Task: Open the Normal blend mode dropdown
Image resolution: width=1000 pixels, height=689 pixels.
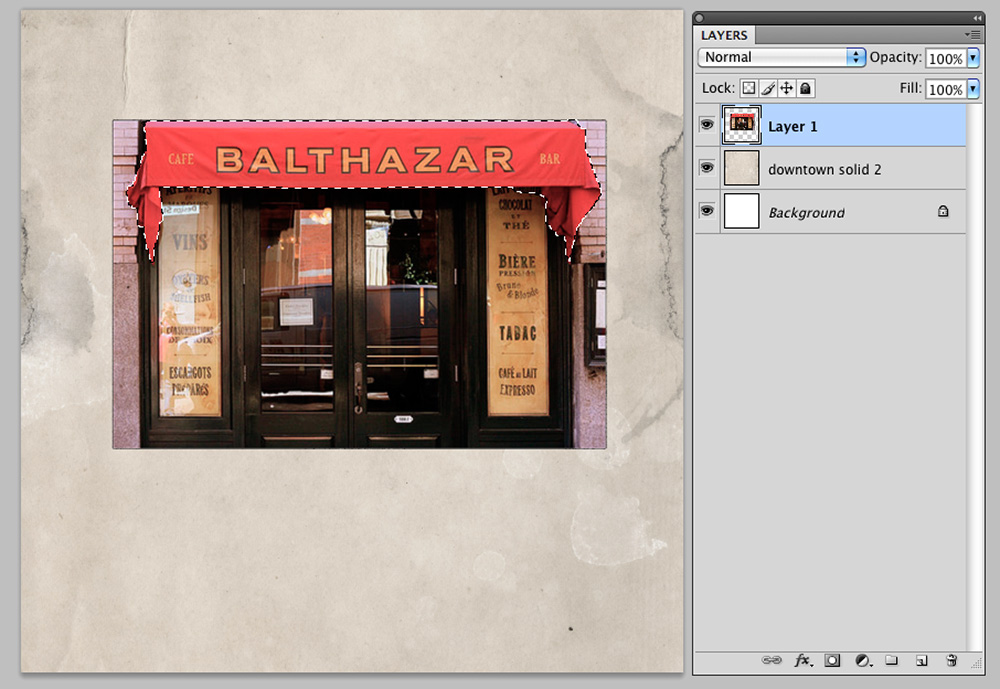Action: [x=781, y=57]
